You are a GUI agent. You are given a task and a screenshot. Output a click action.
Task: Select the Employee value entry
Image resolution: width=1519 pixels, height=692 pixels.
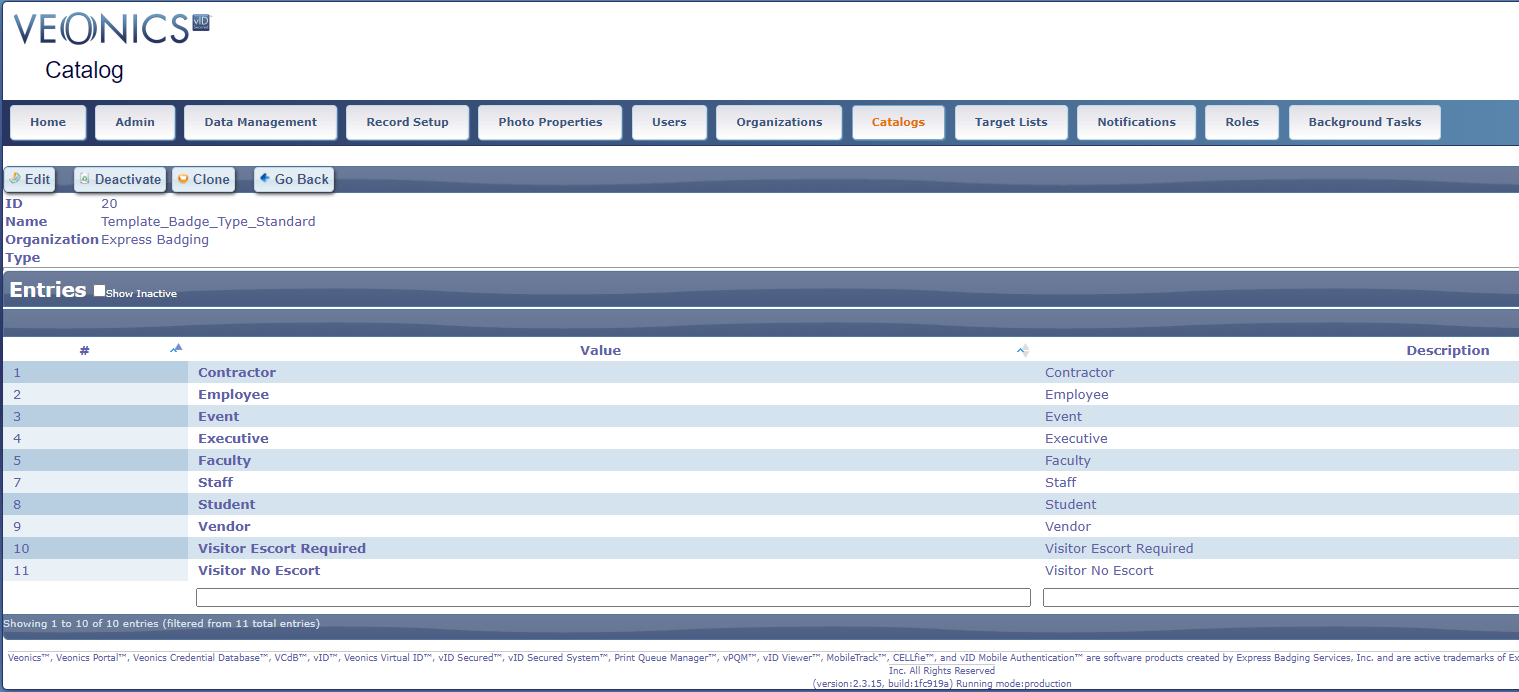[x=233, y=394]
